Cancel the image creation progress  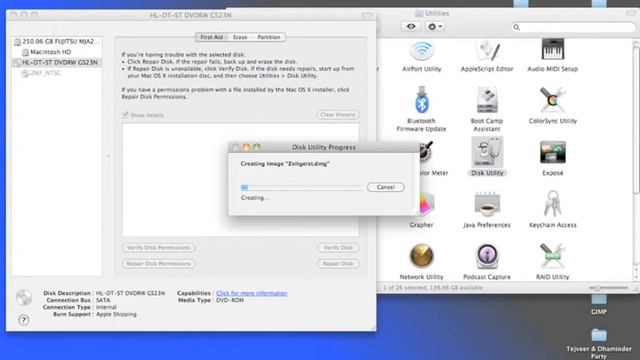386,187
